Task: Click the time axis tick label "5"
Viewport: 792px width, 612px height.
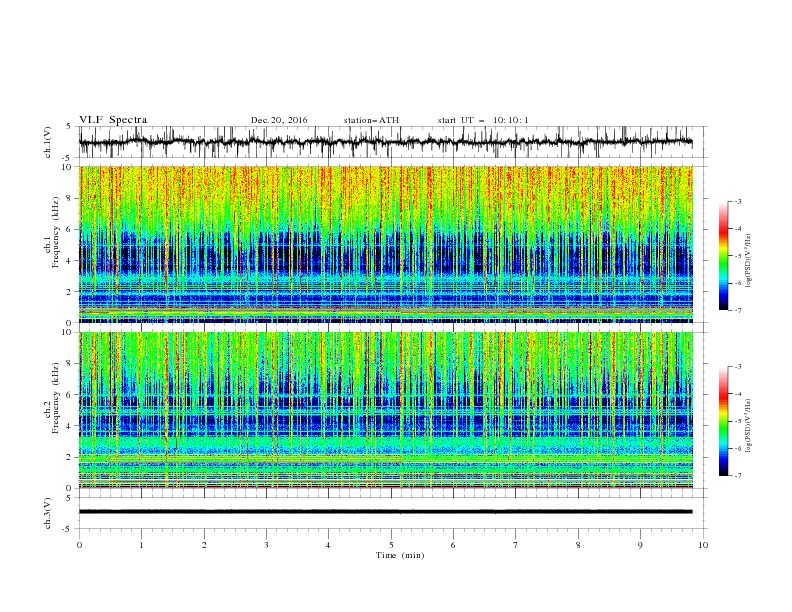Action: tap(391, 545)
